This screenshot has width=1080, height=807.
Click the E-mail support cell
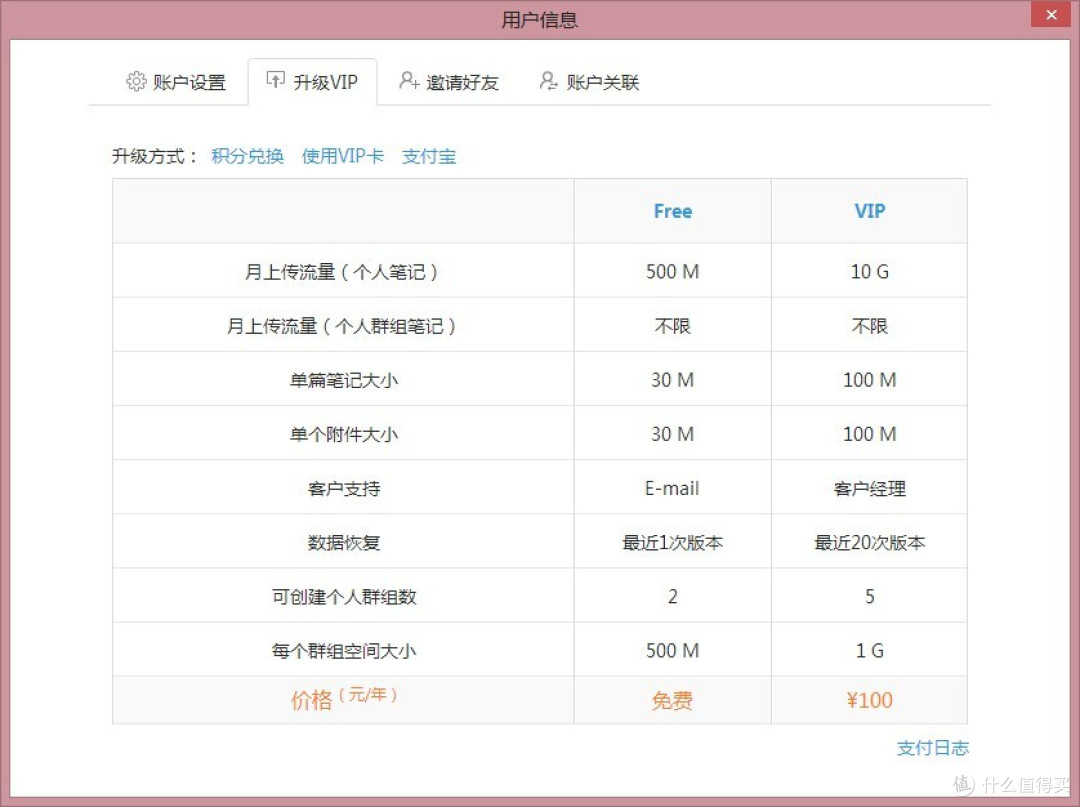672,489
